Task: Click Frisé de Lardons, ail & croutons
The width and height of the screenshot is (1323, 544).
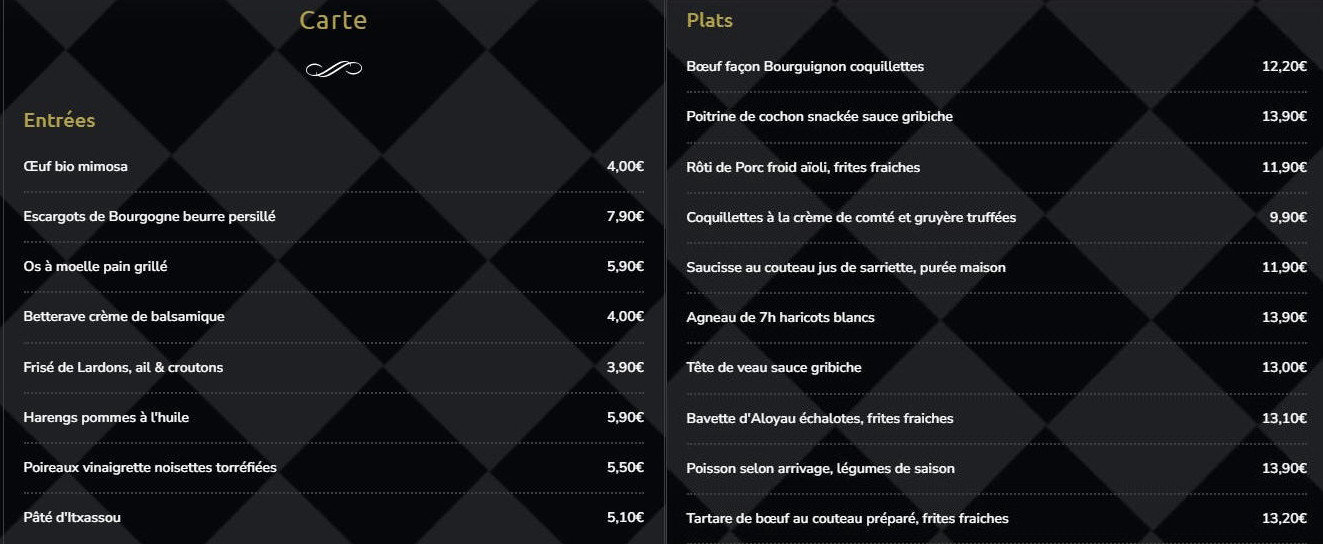Action: pos(123,367)
